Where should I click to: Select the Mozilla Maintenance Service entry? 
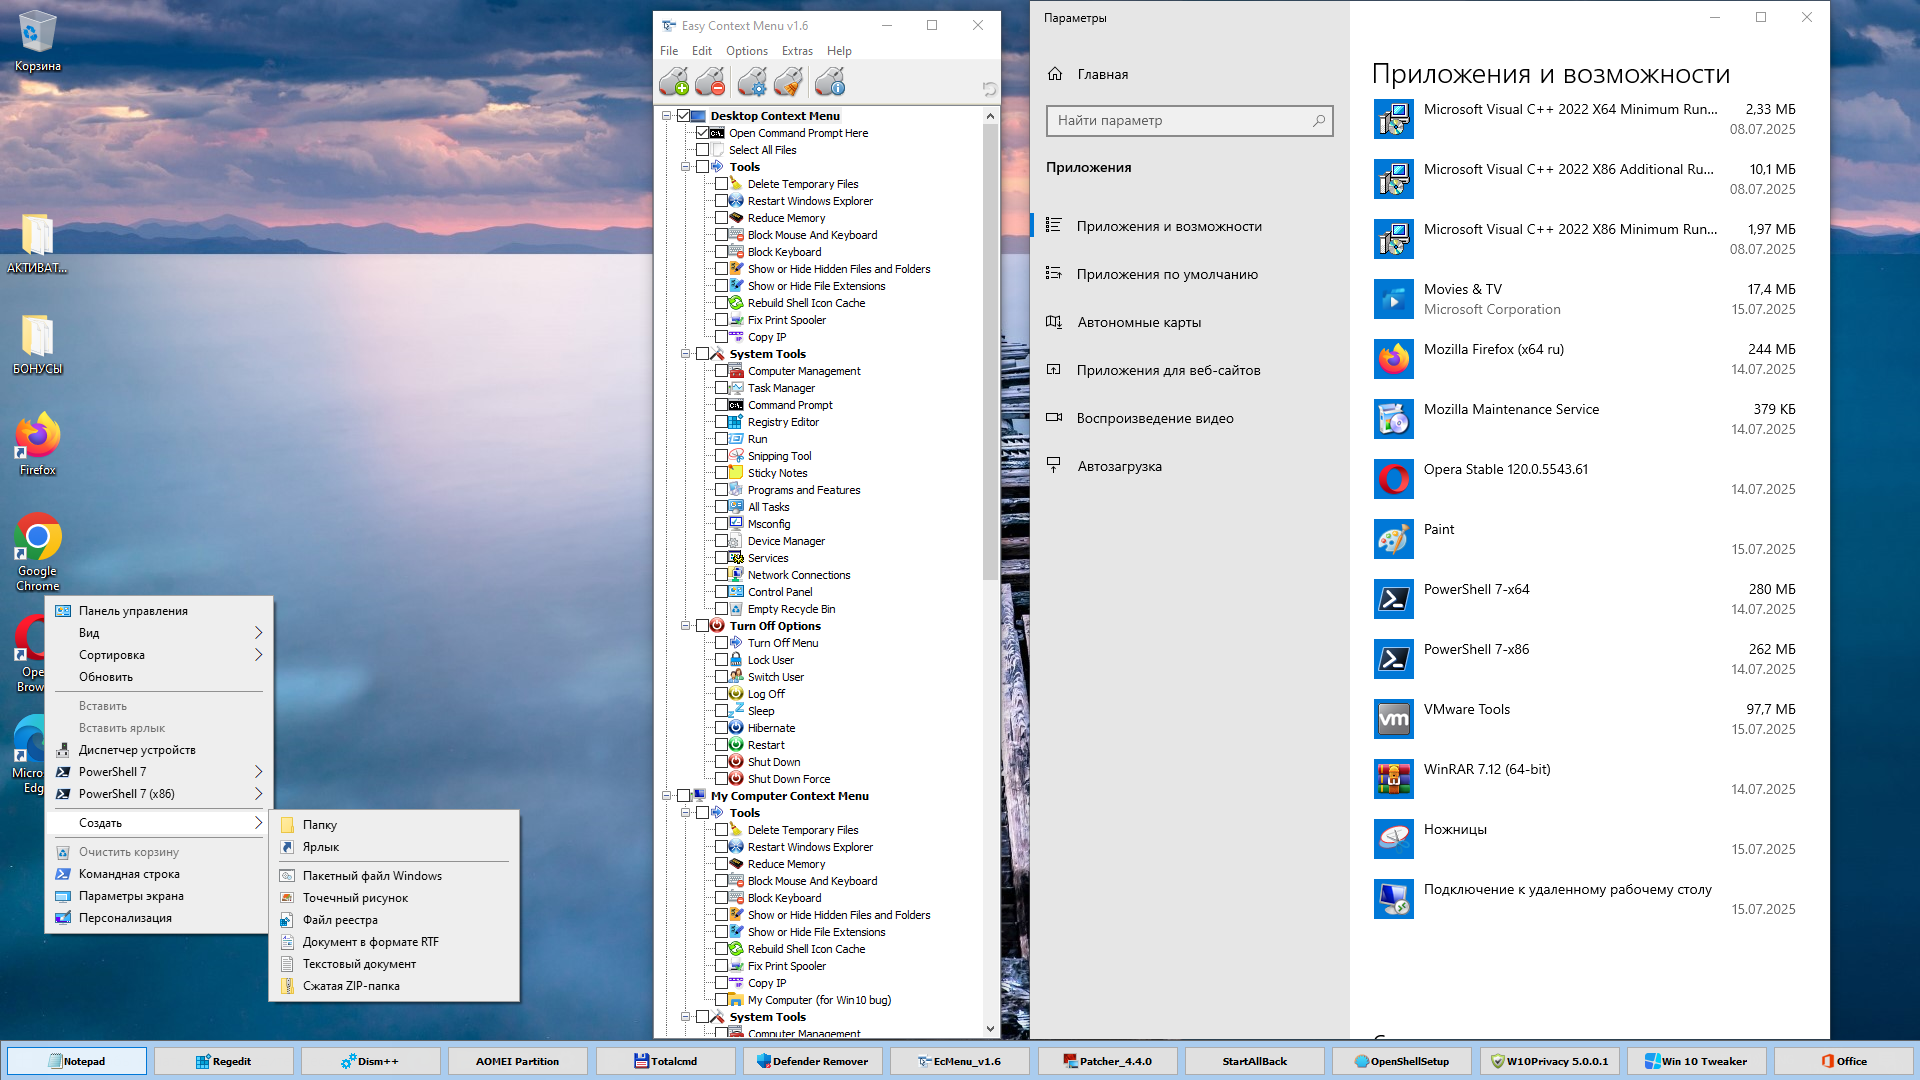click(1587, 419)
